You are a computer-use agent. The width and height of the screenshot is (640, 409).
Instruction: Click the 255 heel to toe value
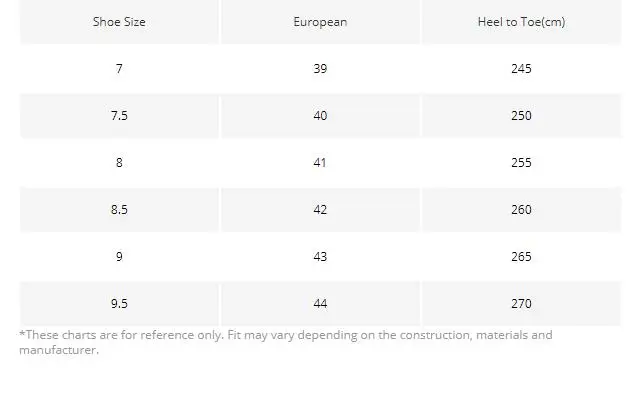tap(520, 163)
